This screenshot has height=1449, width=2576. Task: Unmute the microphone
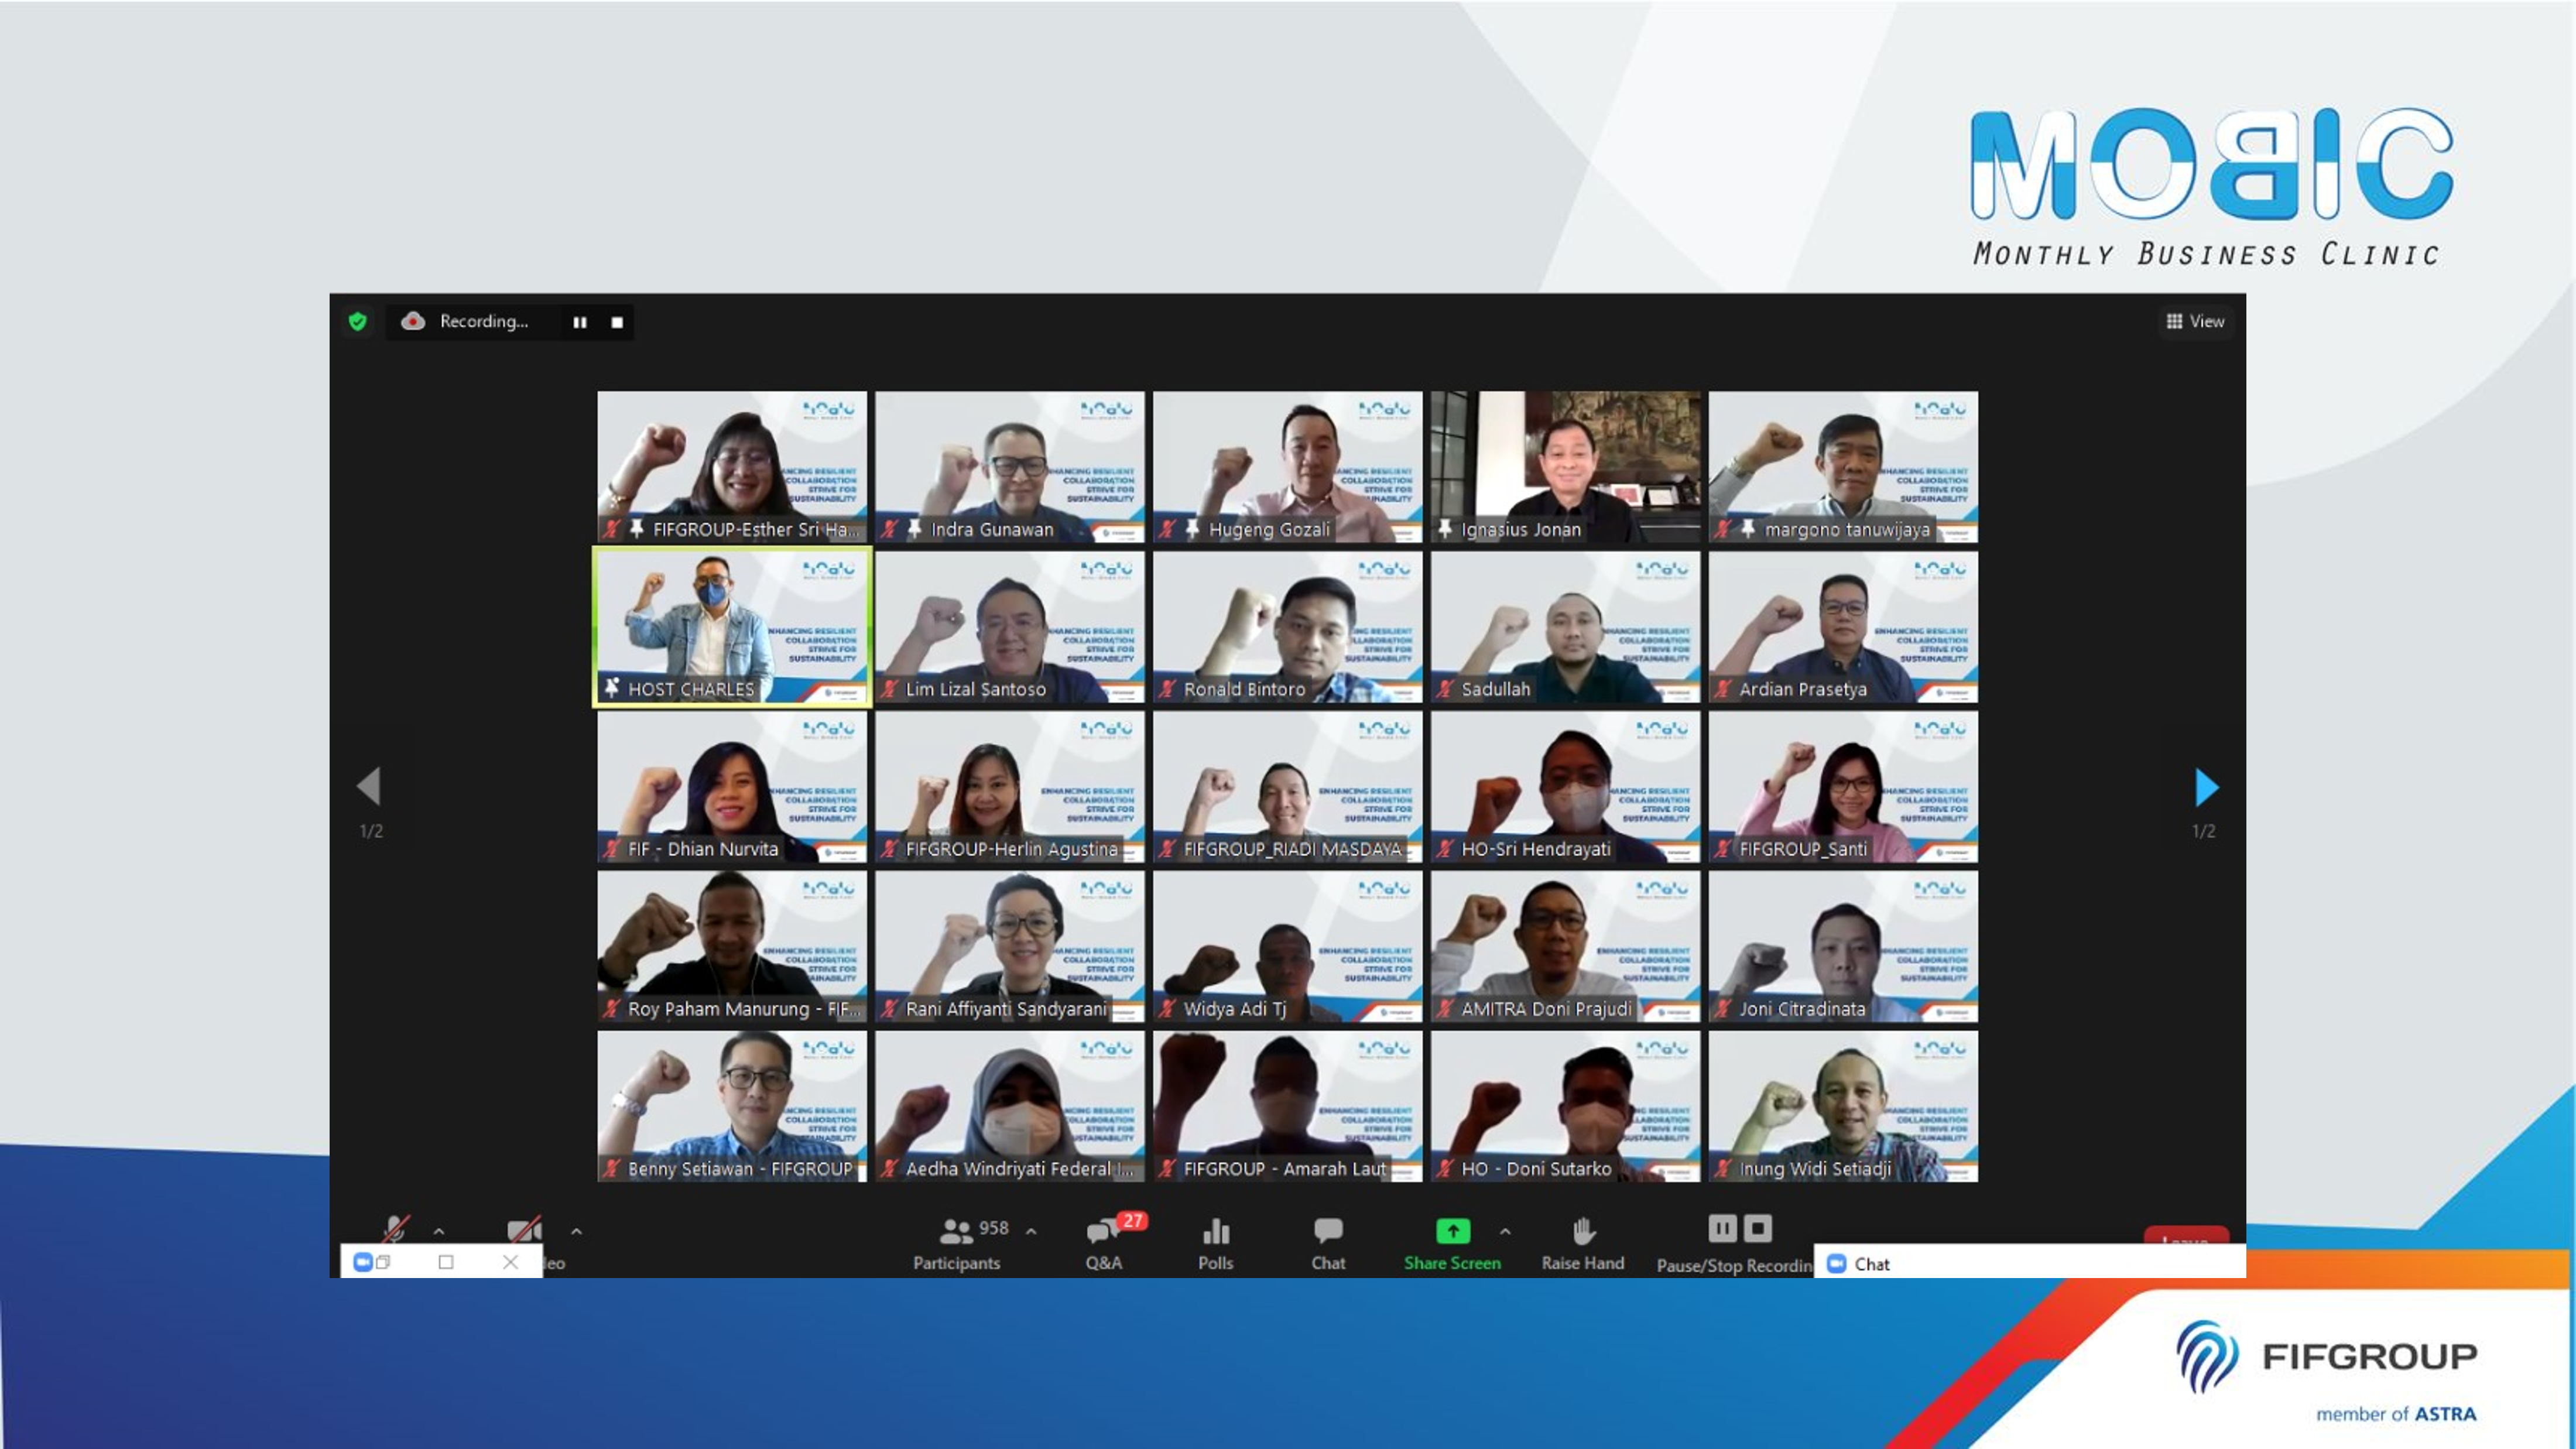coord(395,1229)
